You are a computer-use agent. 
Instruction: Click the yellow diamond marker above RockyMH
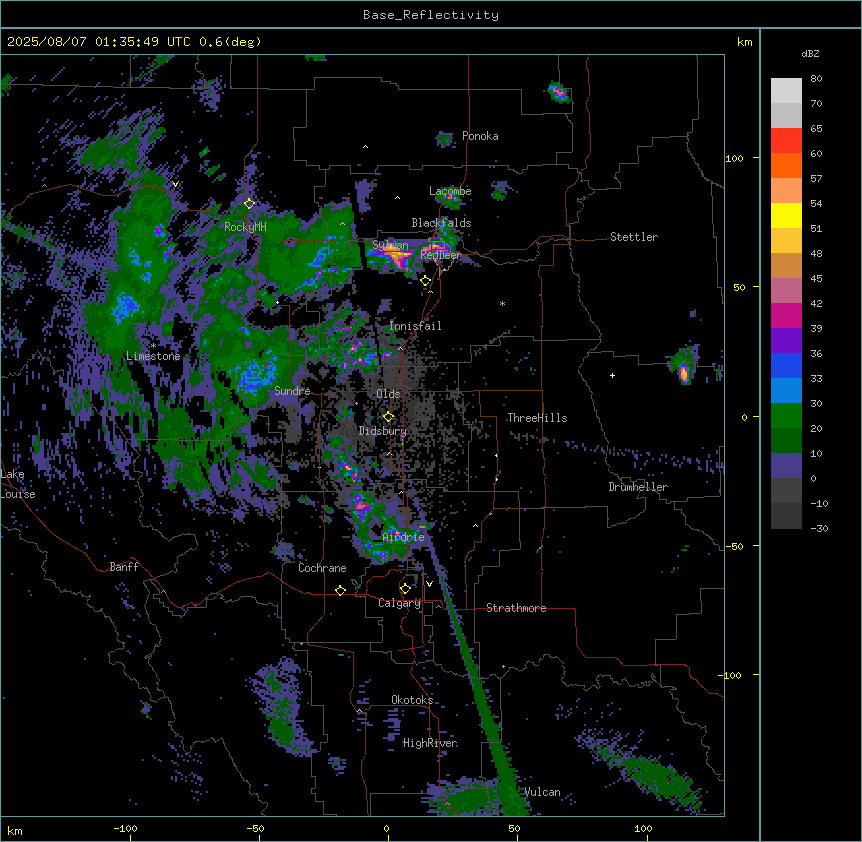pyautogui.click(x=250, y=203)
